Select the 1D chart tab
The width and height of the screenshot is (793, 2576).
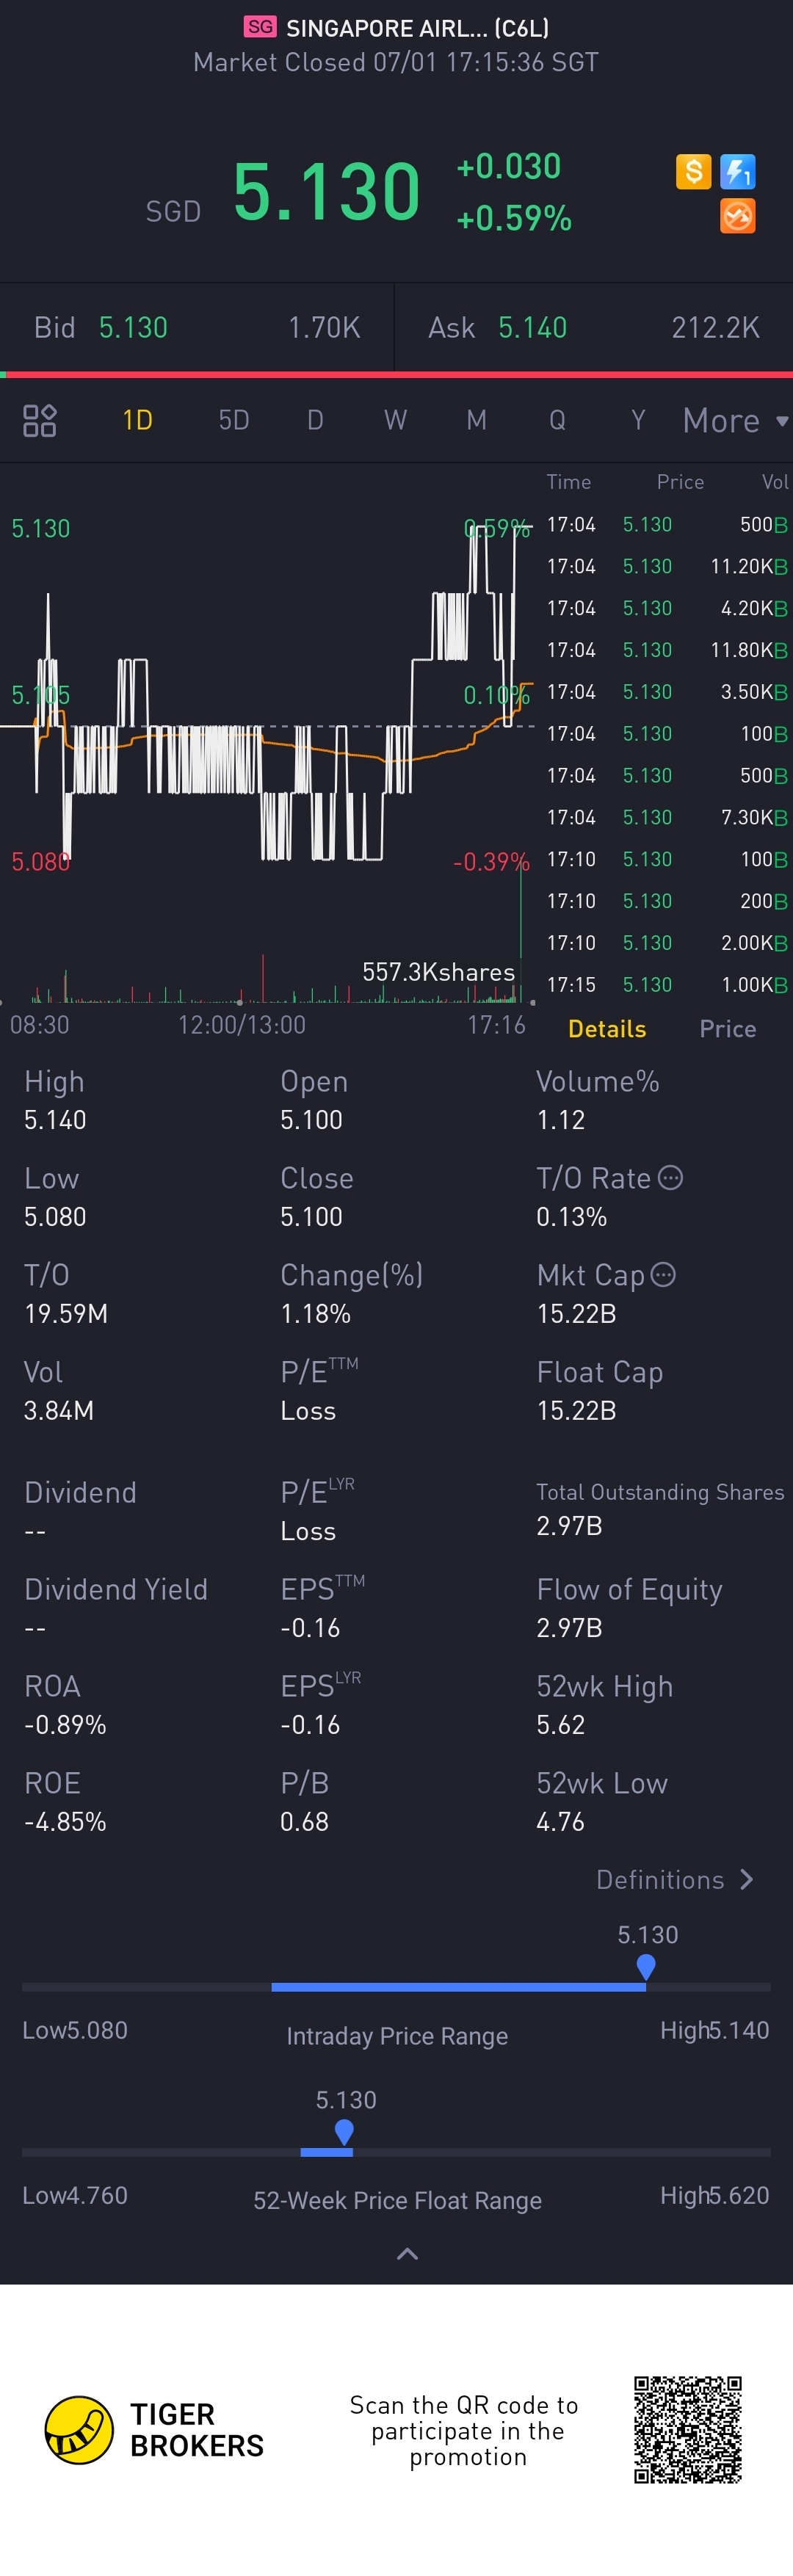[137, 420]
